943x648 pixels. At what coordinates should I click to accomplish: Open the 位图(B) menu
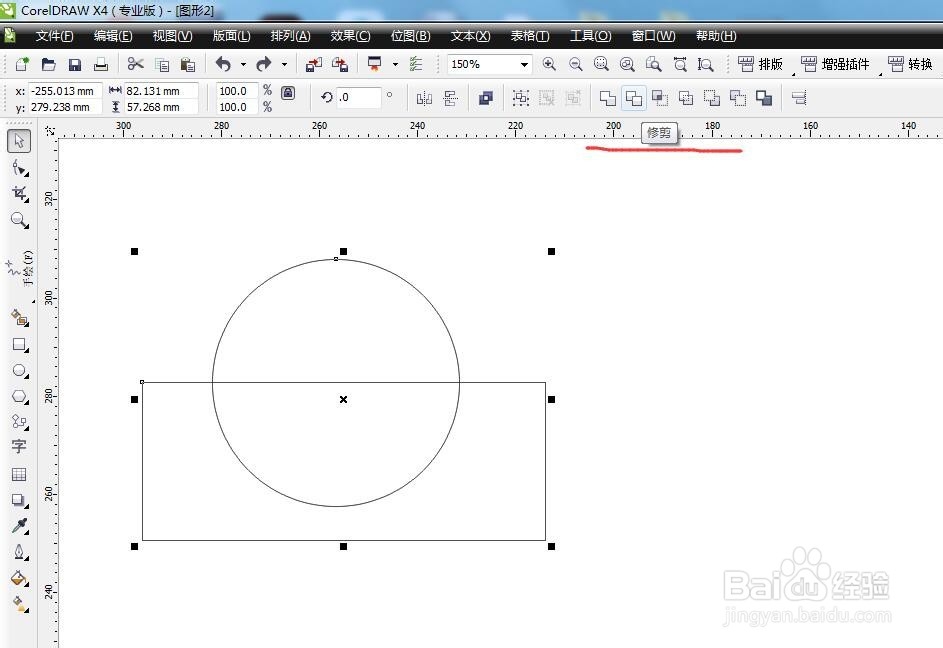click(411, 36)
